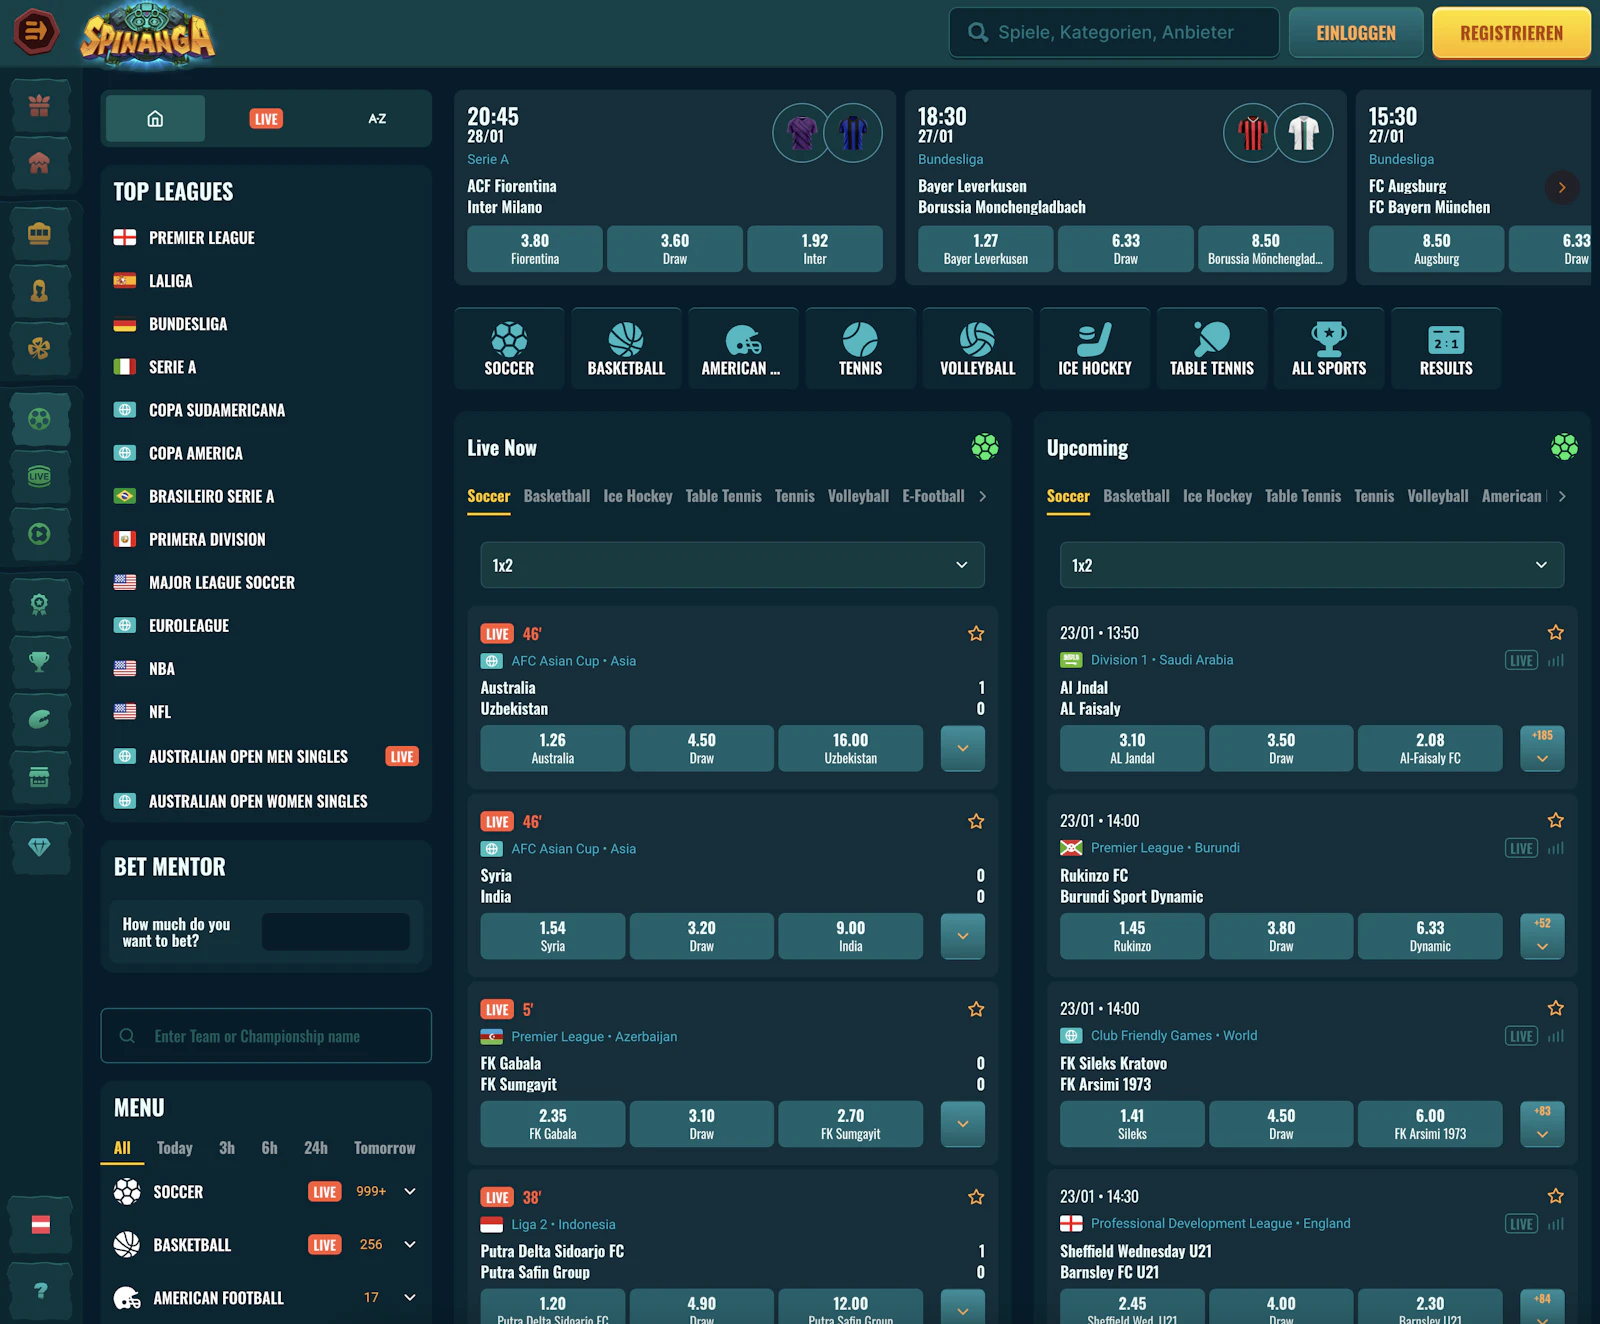
Task: Select the Basketball tab under Upcoming
Action: click(1136, 496)
